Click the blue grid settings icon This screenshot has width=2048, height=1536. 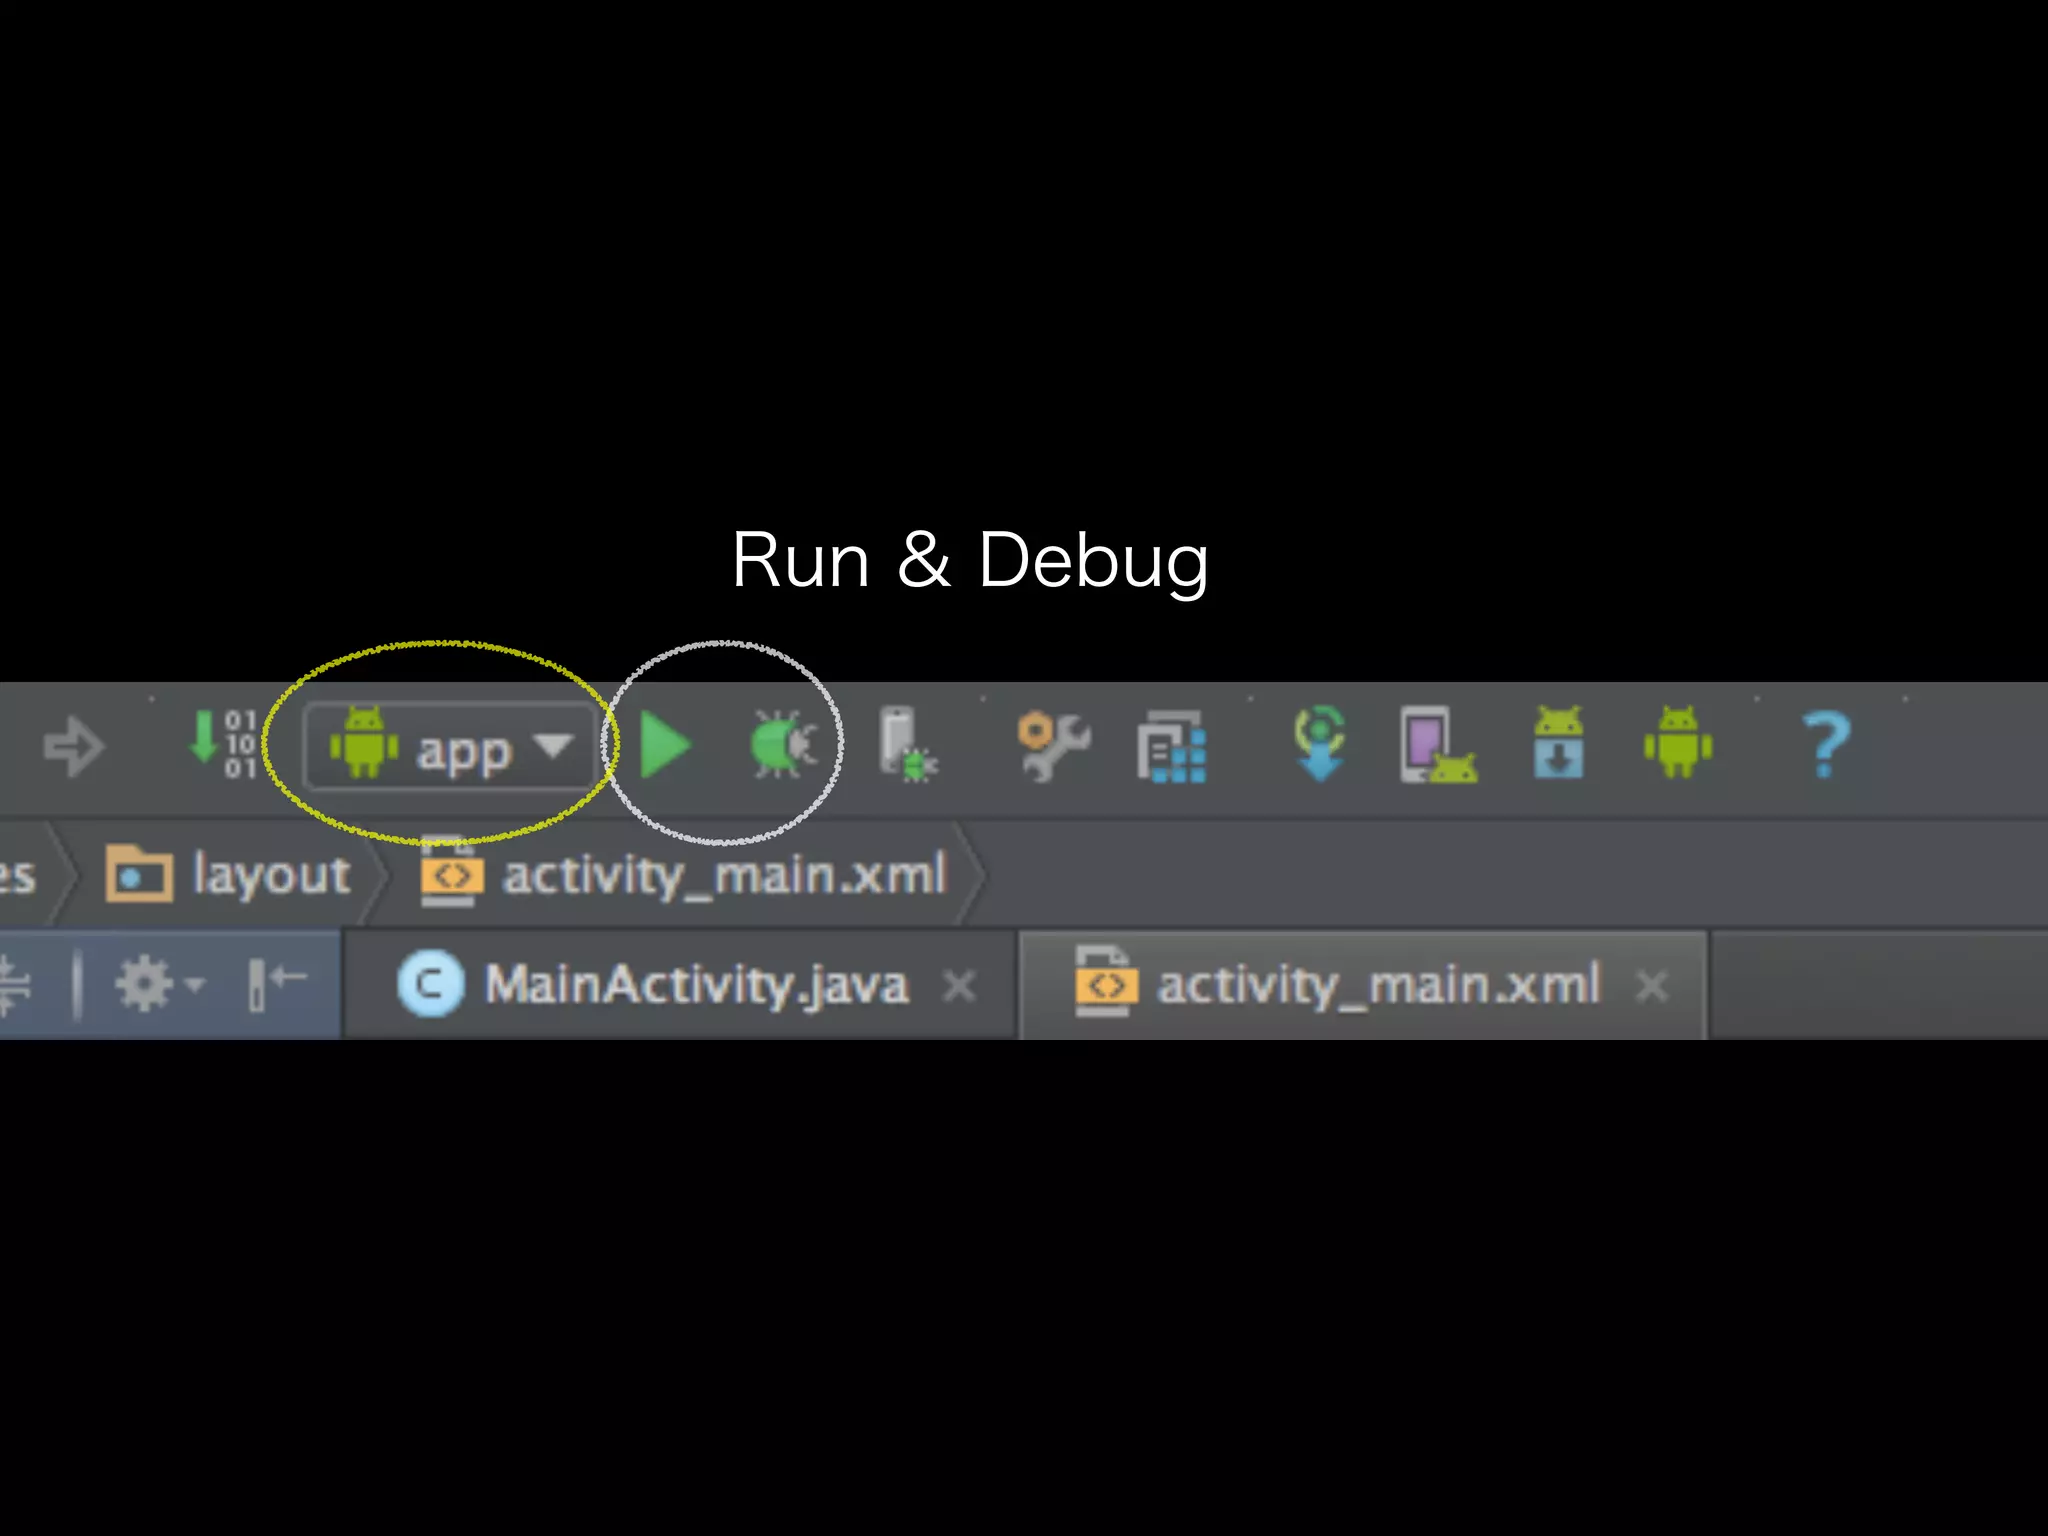[x=1172, y=746]
